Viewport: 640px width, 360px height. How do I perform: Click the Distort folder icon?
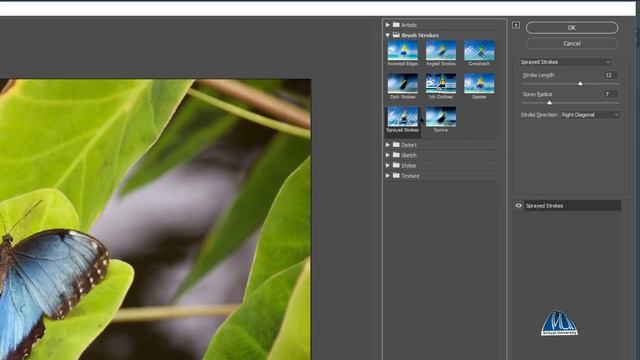[x=396, y=144]
